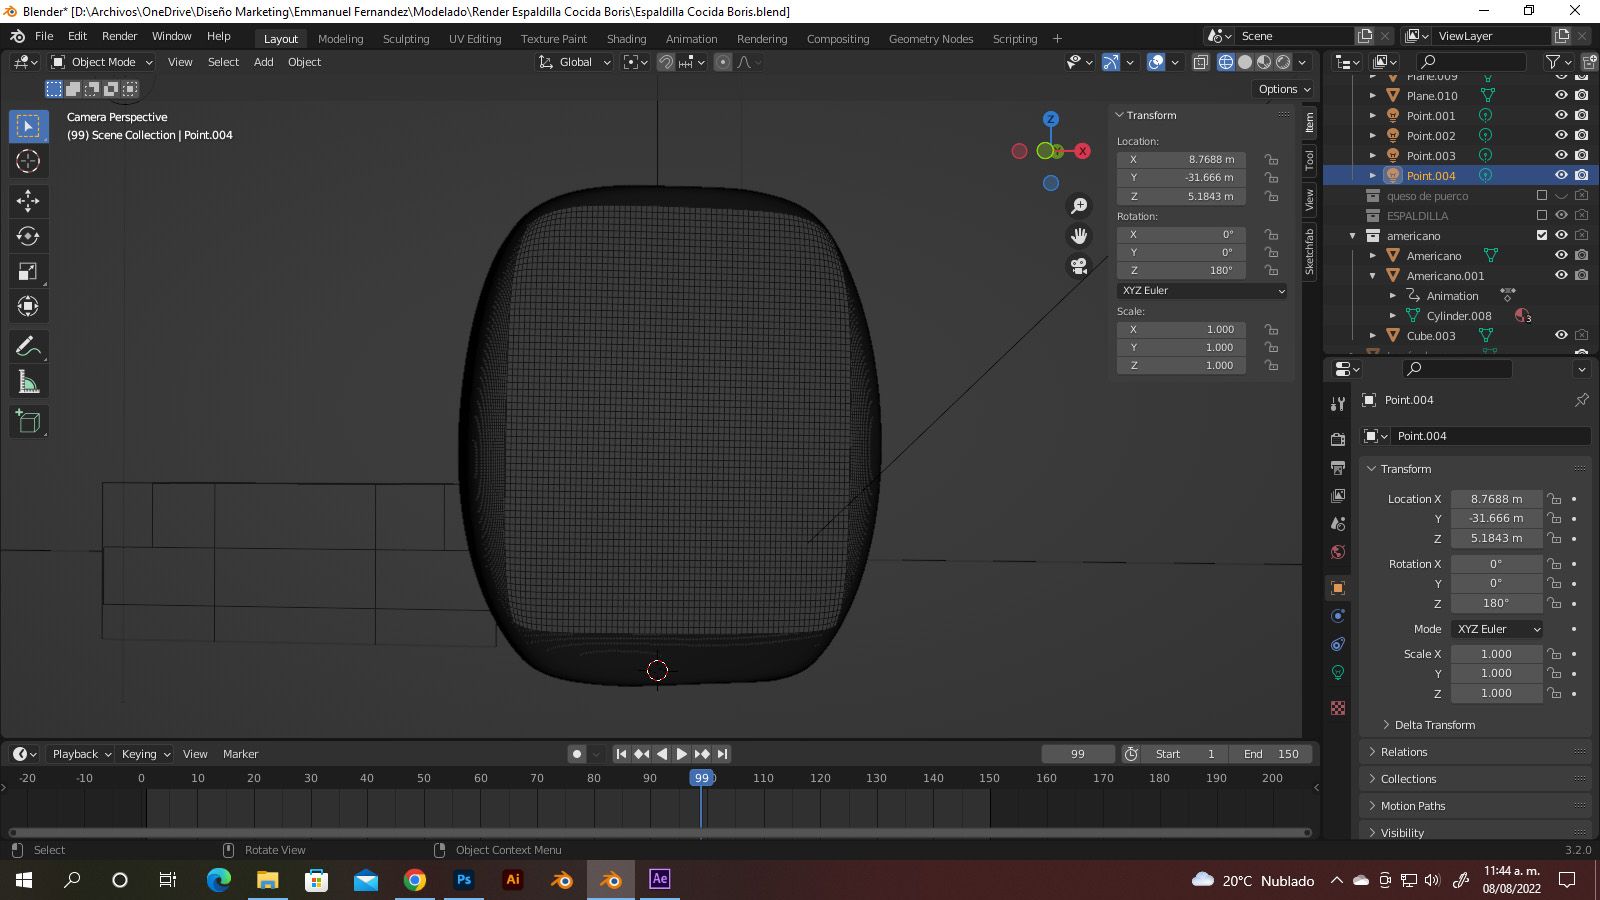Uncheck the americano collection checkbox
Viewport: 1600px width, 900px height.
pyautogui.click(x=1541, y=236)
